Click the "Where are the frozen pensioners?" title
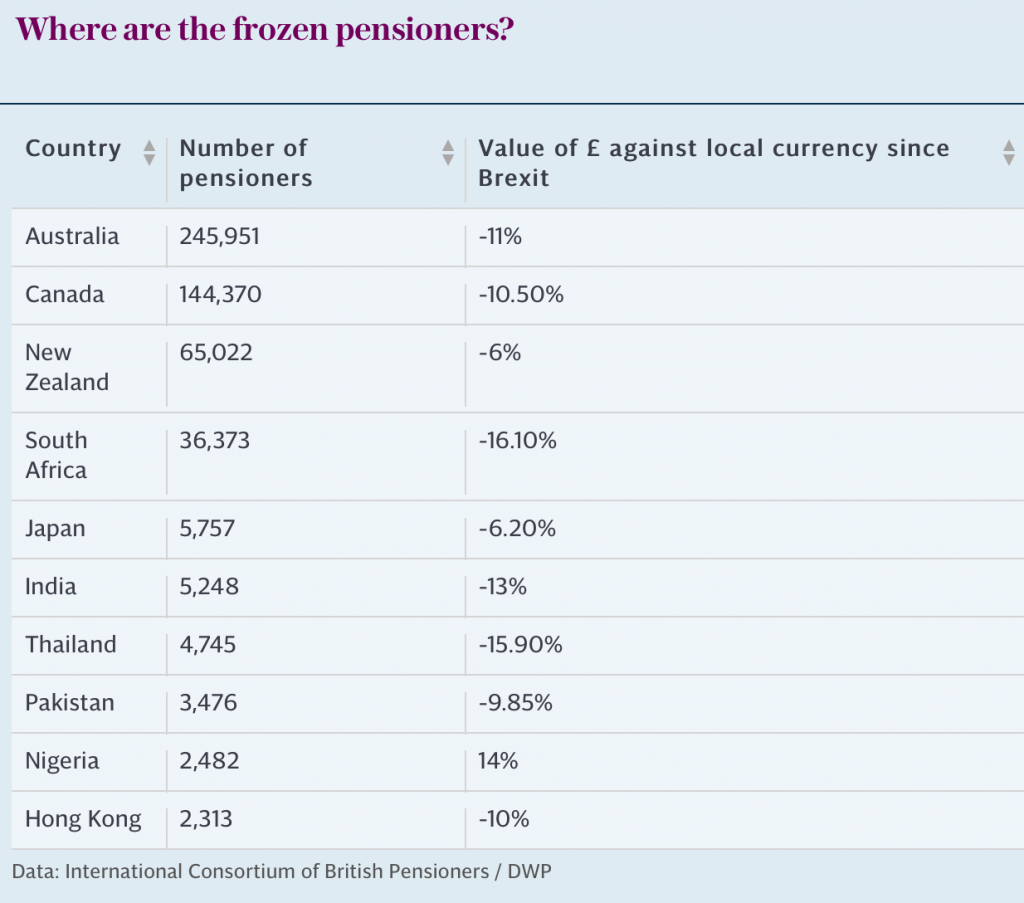The image size is (1024, 903). coord(265,30)
